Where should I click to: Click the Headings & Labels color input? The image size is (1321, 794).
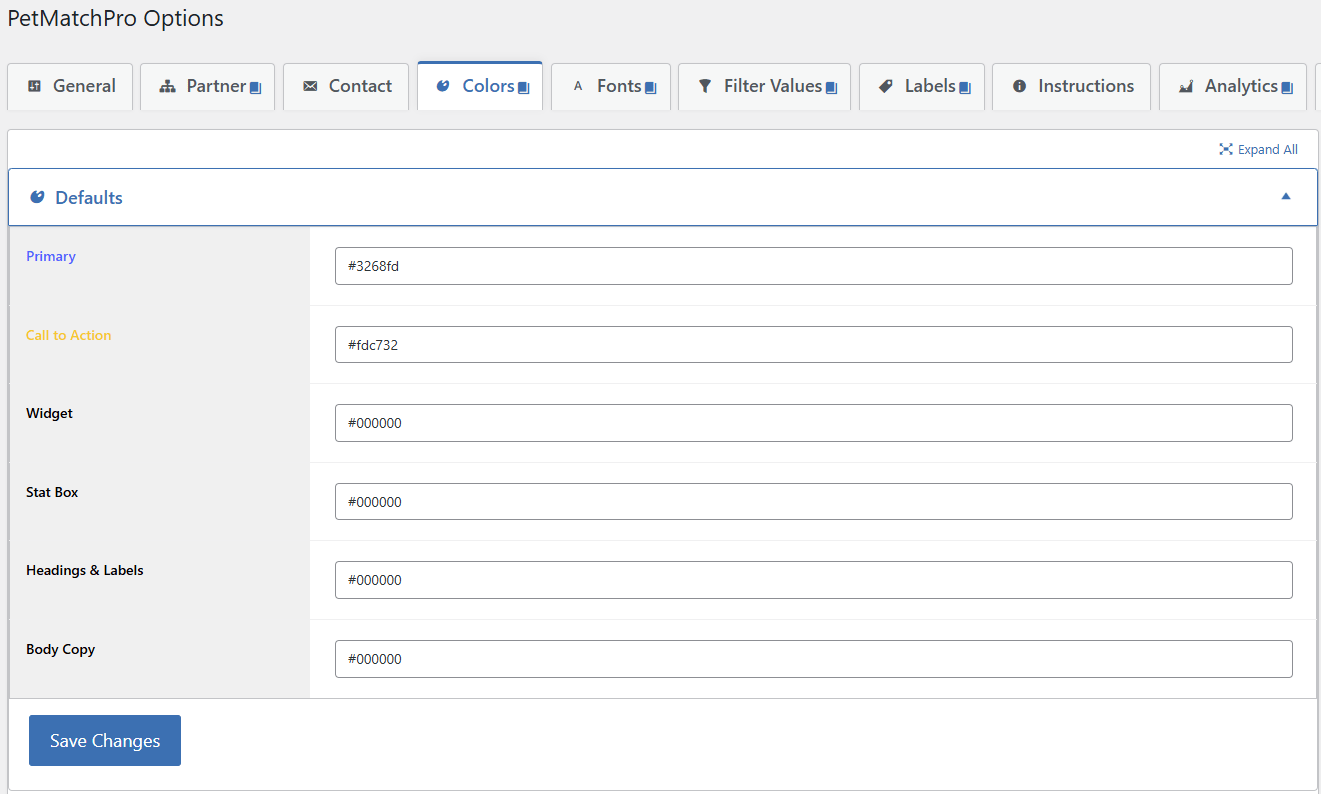tap(813, 580)
